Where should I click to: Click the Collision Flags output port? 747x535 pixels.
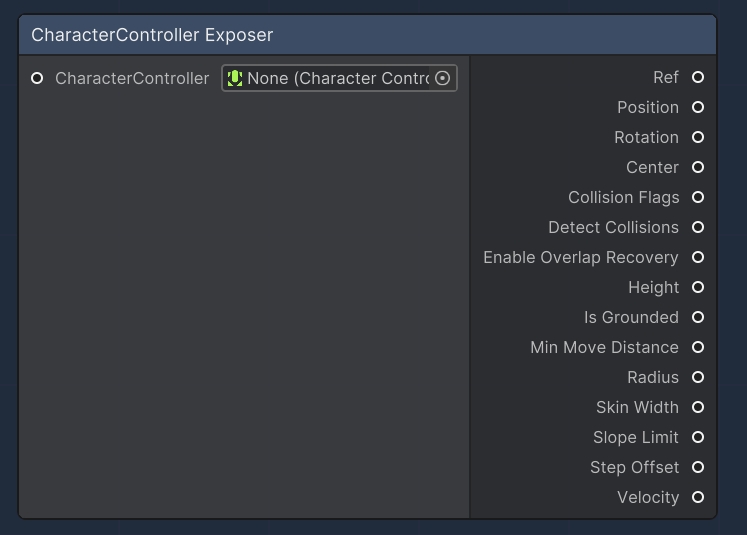[x=698, y=197]
